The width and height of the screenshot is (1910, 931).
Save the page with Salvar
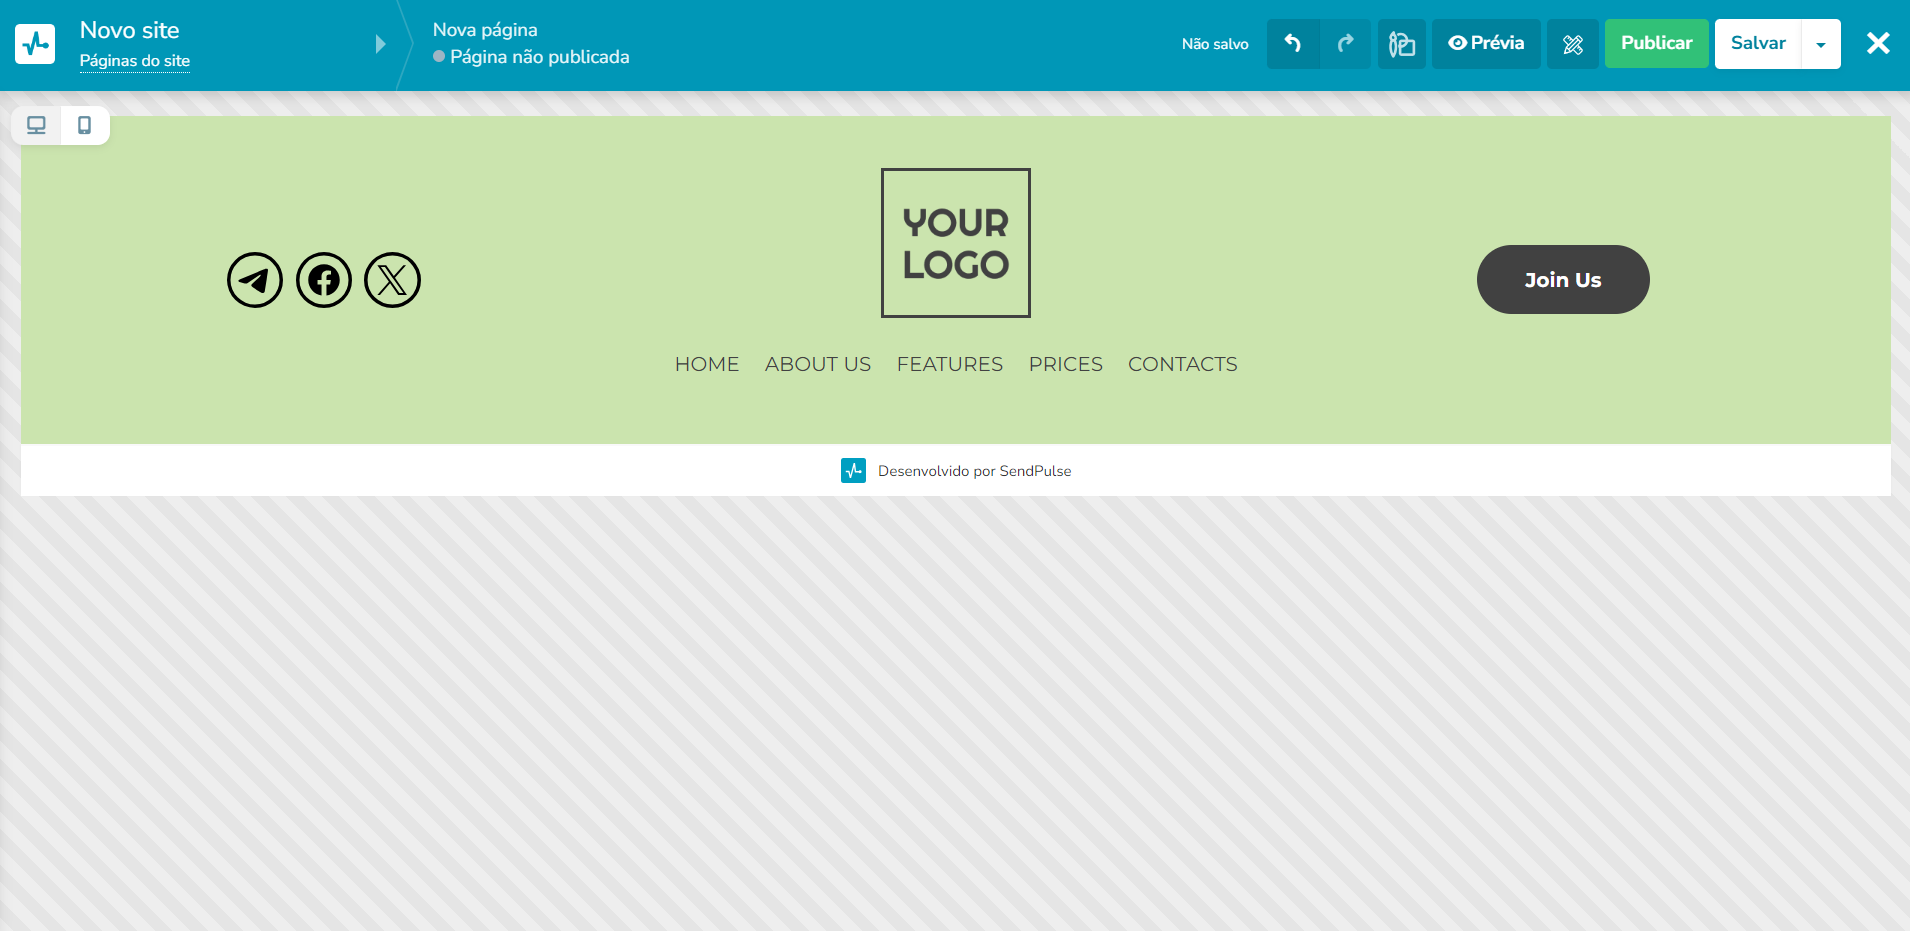[1758, 44]
